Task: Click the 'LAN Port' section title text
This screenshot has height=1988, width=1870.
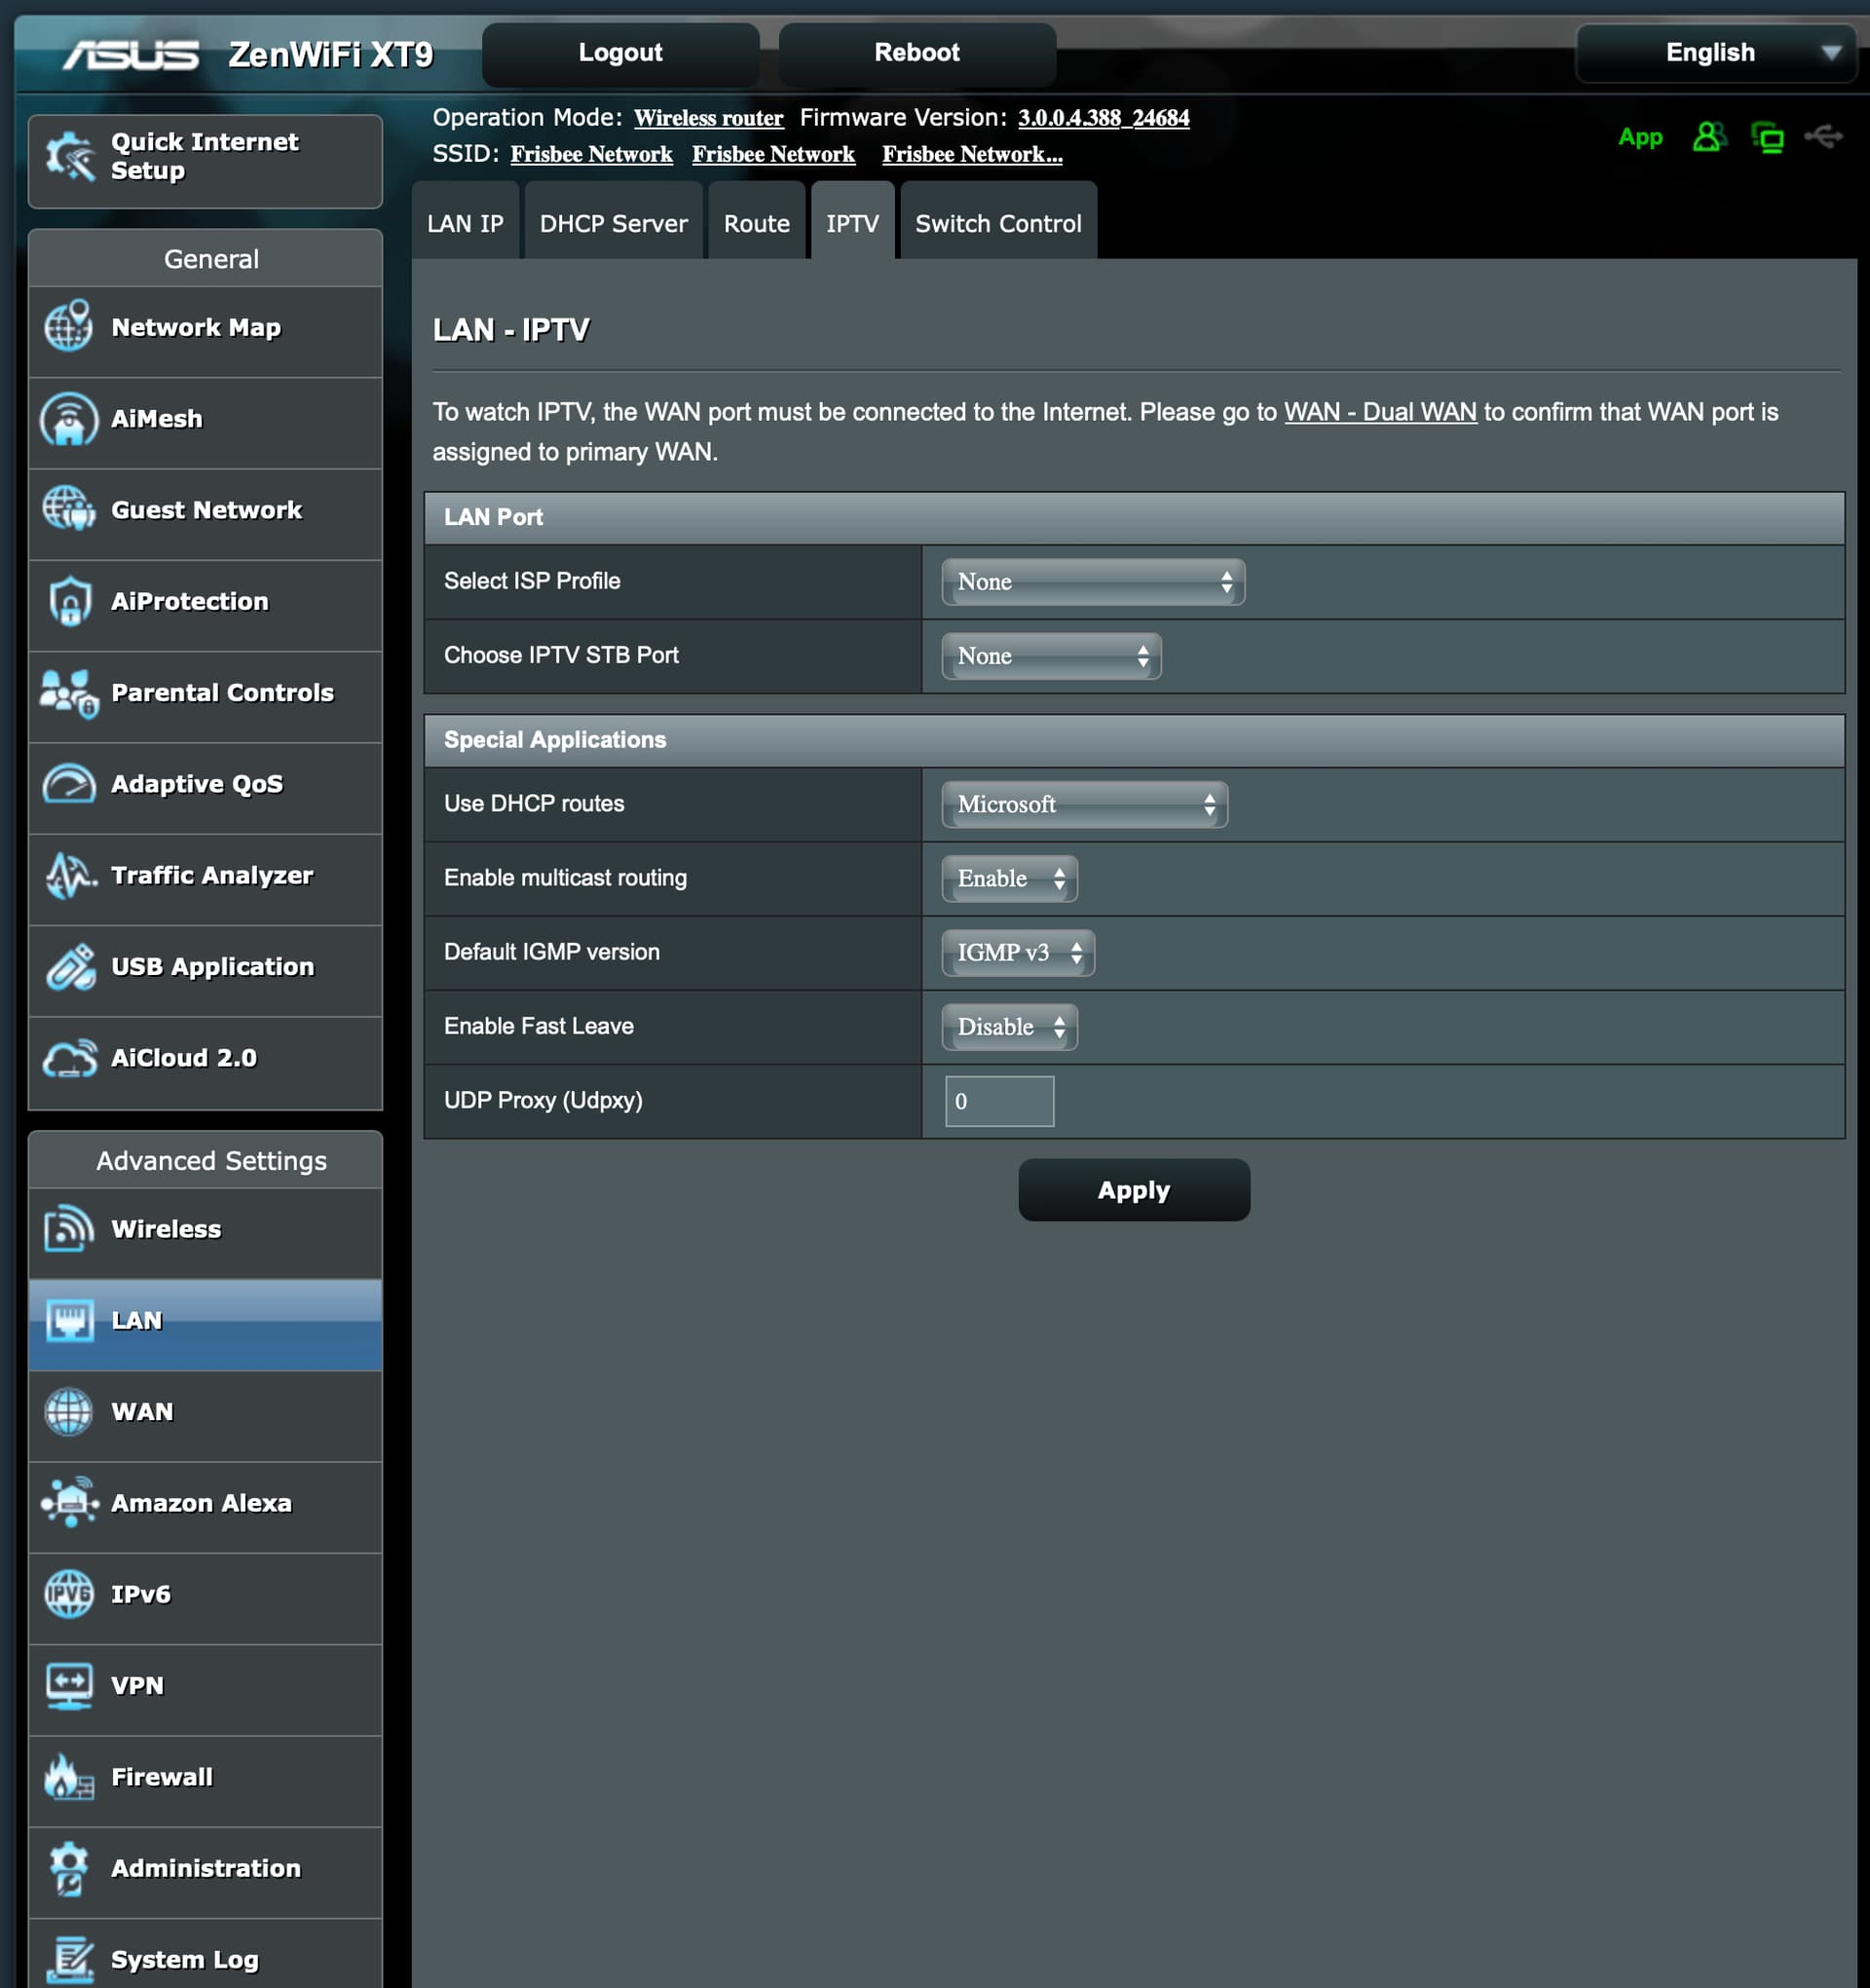Action: [x=493, y=517]
